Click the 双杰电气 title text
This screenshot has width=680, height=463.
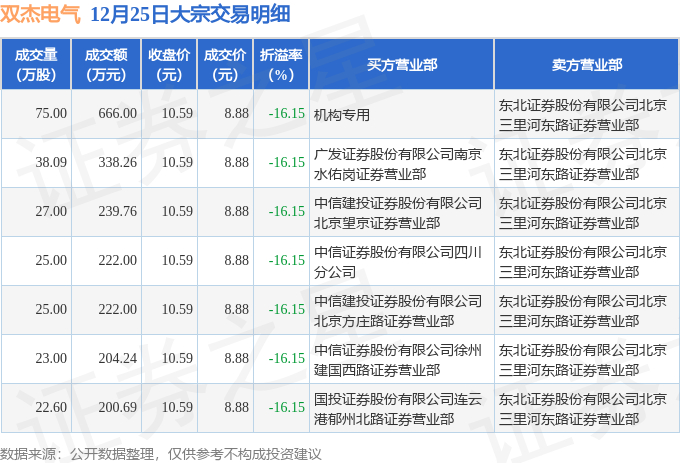coord(40,15)
